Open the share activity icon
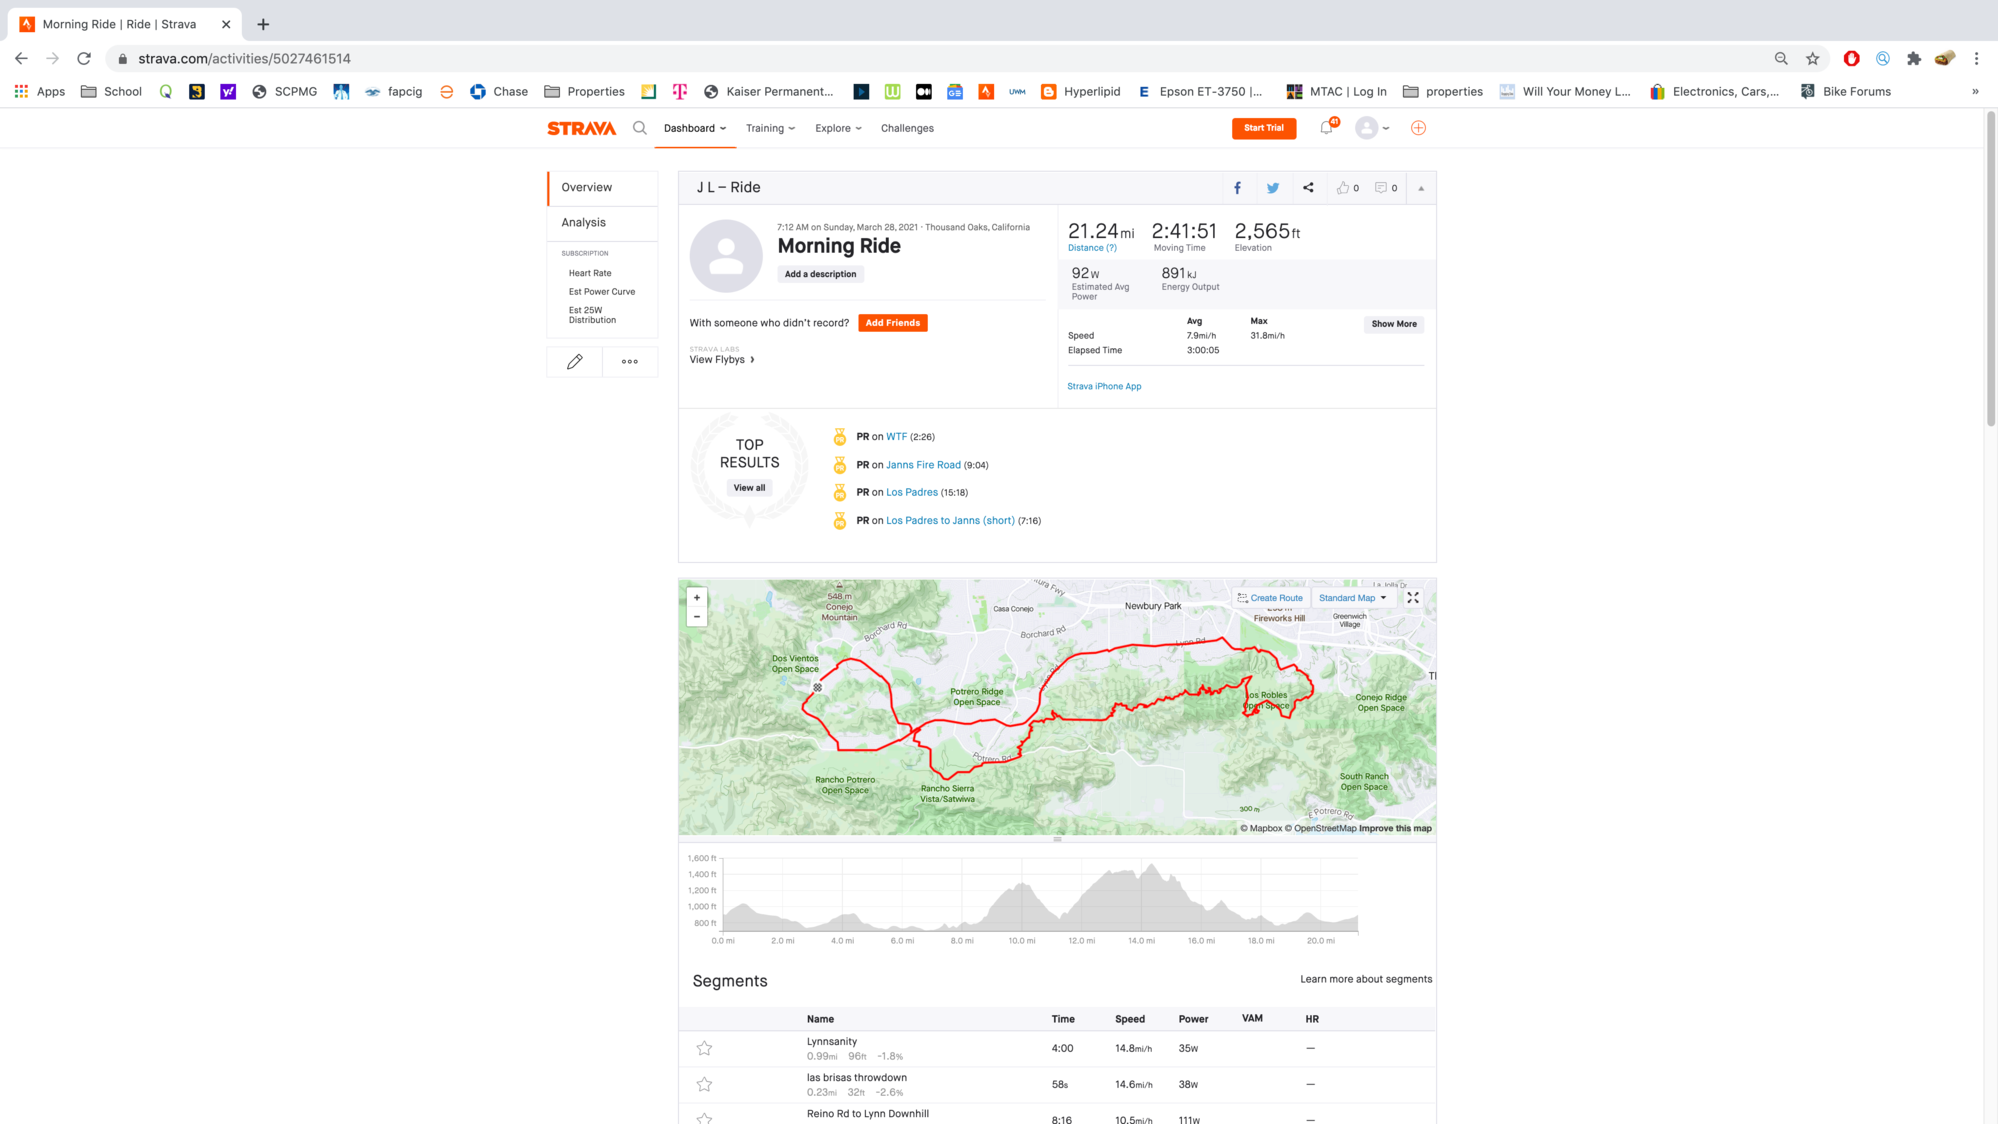The height and width of the screenshot is (1124, 1998). [x=1308, y=188]
